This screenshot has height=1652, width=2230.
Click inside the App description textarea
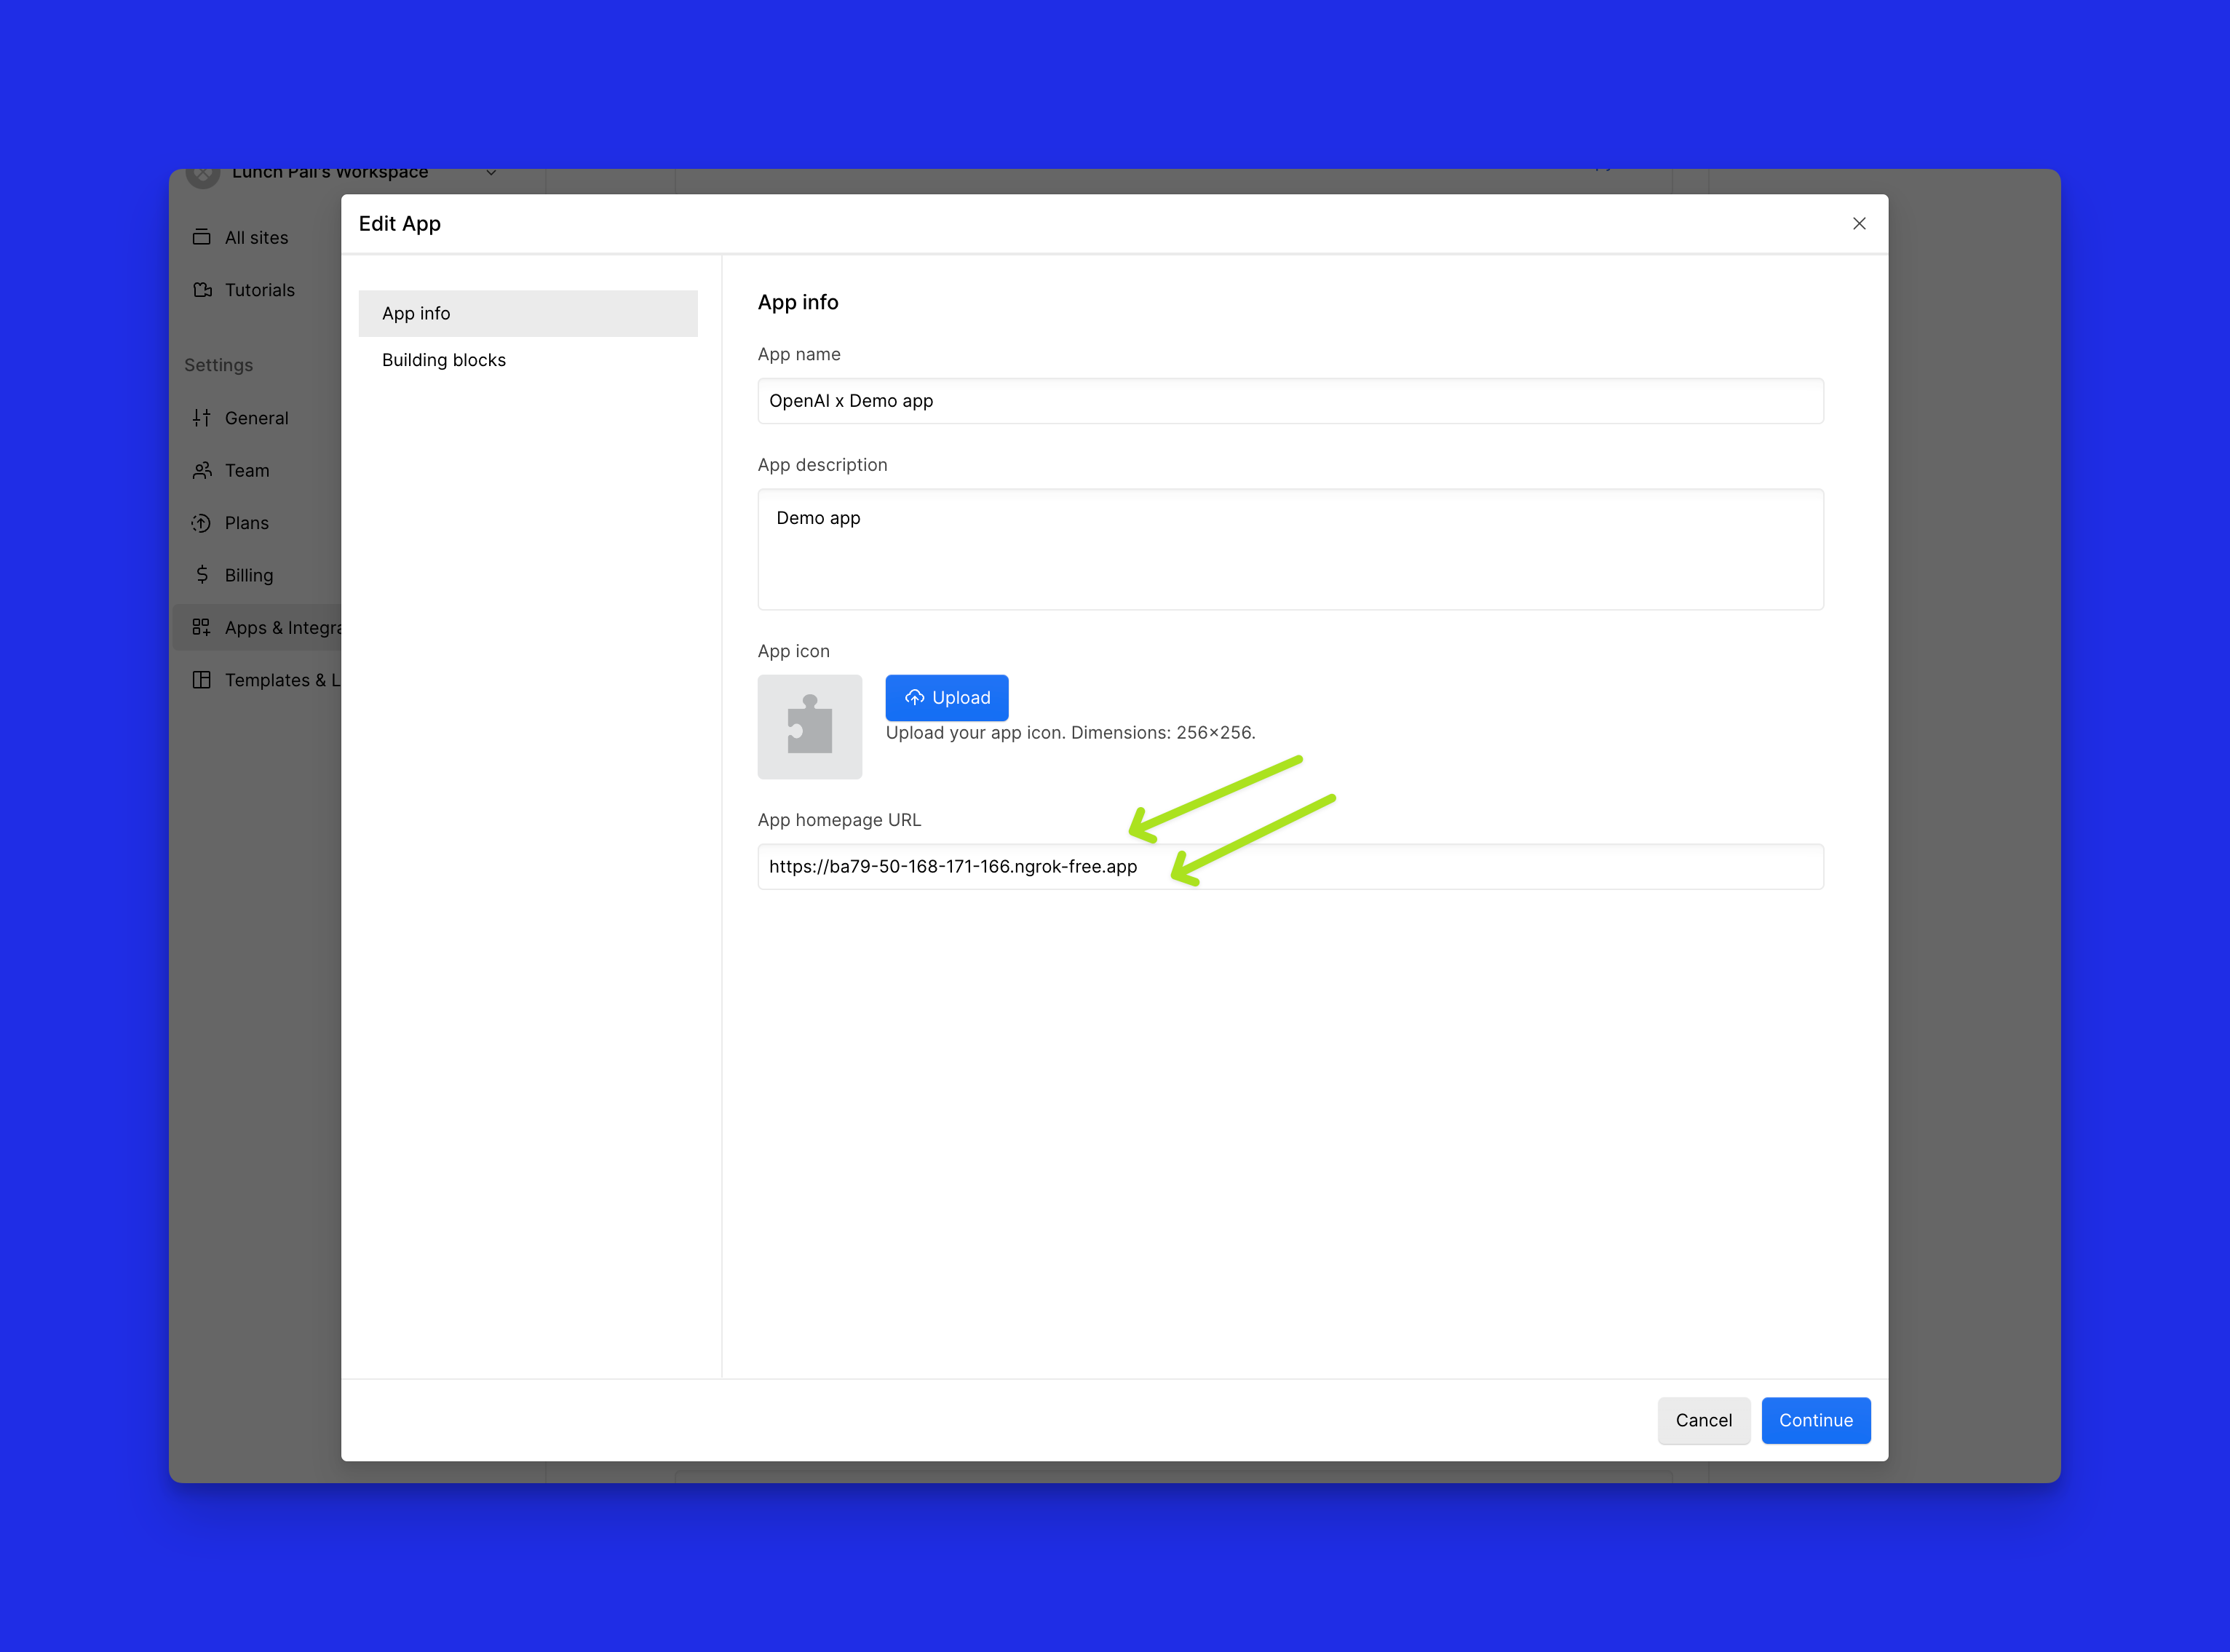[x=1290, y=550]
